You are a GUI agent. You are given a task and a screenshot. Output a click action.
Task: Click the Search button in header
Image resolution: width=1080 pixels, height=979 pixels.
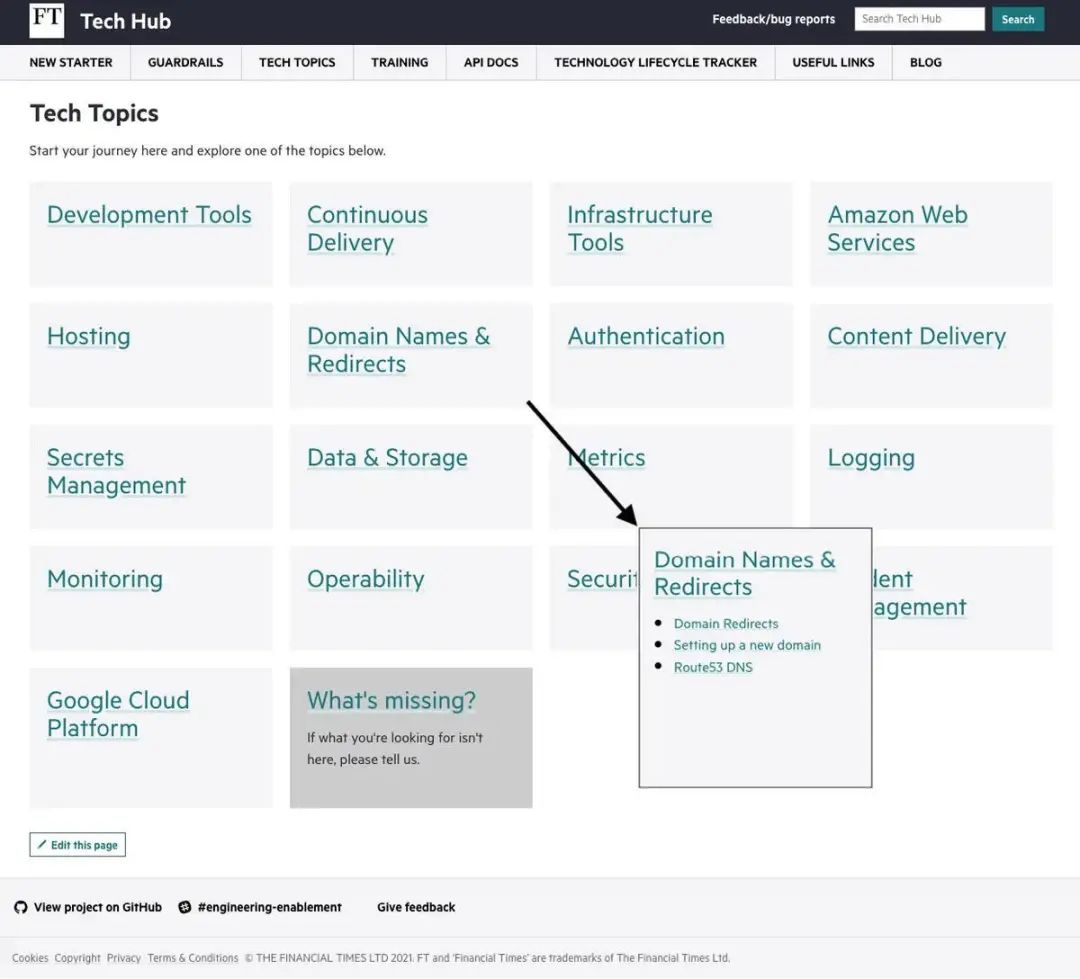pos(1017,19)
